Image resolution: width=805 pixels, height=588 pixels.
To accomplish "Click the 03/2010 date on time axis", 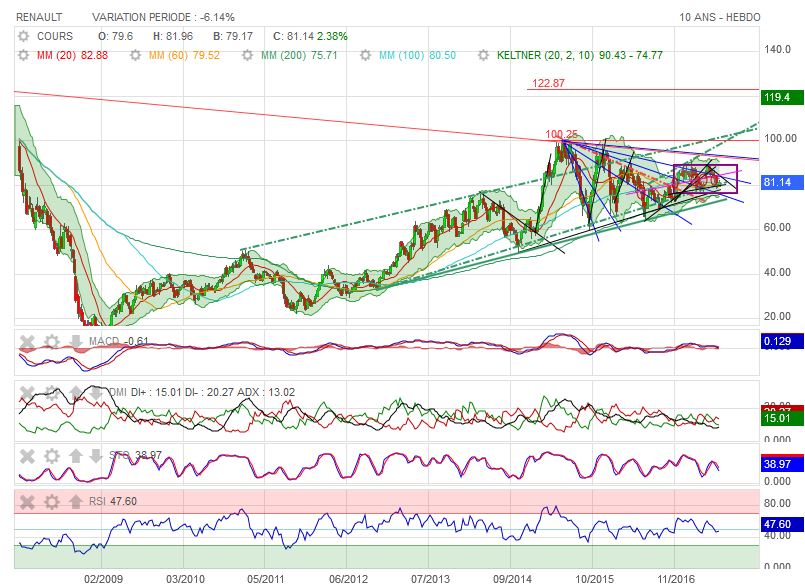I will [185, 579].
